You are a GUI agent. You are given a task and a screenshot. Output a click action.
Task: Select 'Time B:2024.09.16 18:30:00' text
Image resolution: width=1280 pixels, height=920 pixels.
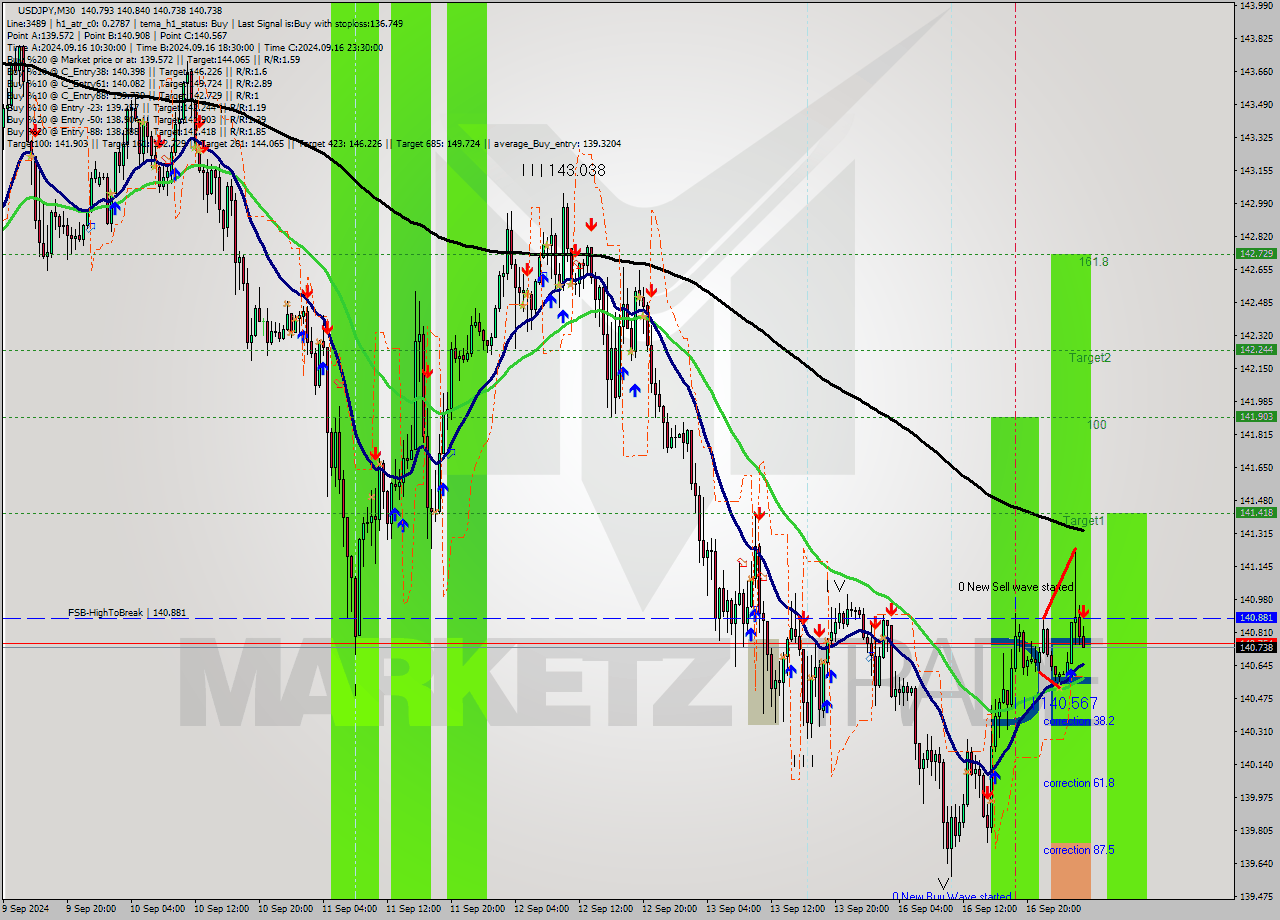[x=196, y=47]
